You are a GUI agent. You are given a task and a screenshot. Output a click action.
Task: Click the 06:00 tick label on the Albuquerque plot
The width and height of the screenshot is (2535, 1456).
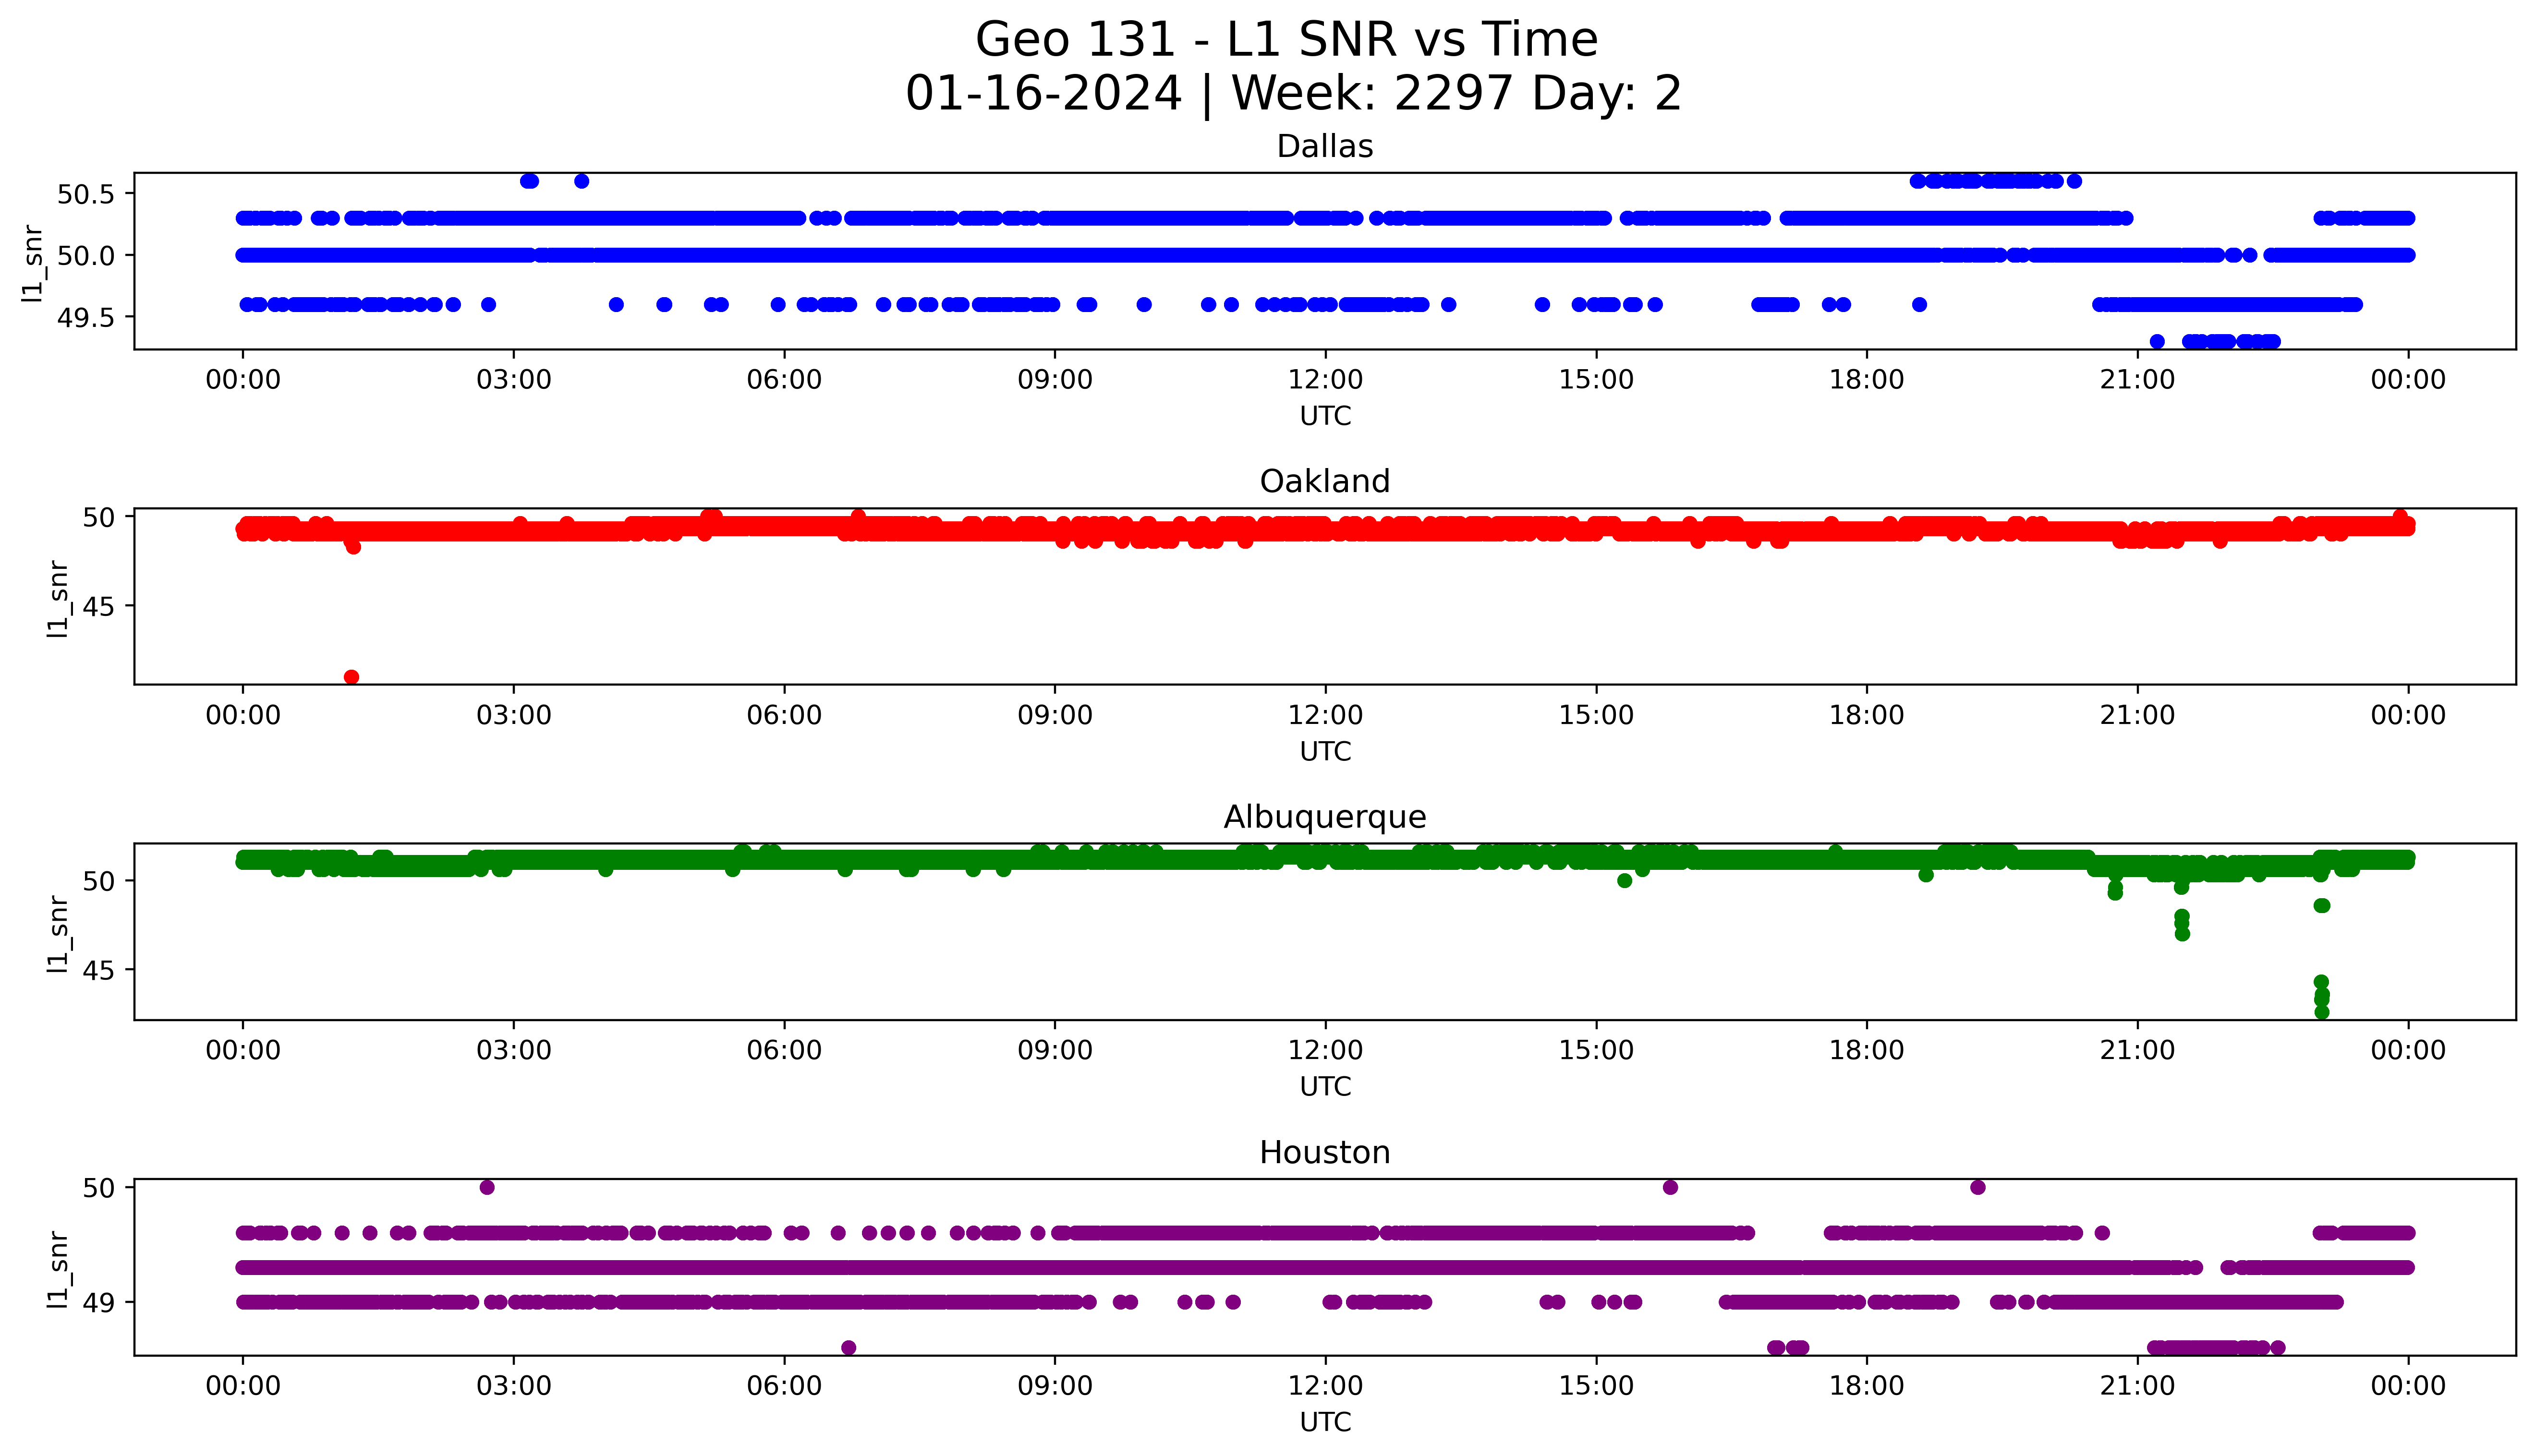[x=784, y=1050]
